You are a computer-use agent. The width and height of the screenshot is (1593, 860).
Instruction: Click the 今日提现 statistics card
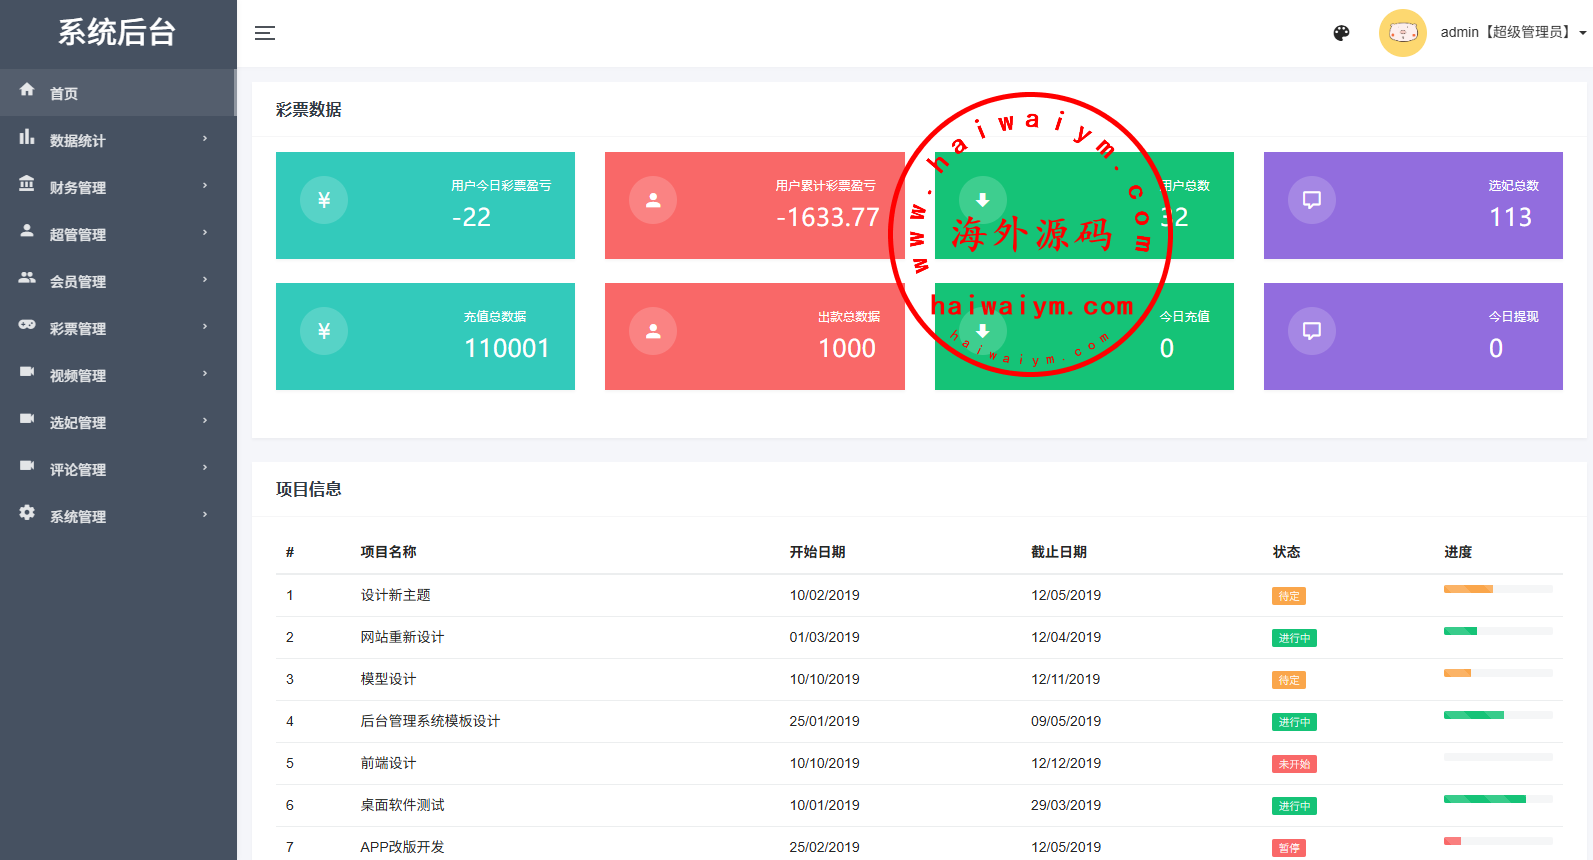point(1412,336)
